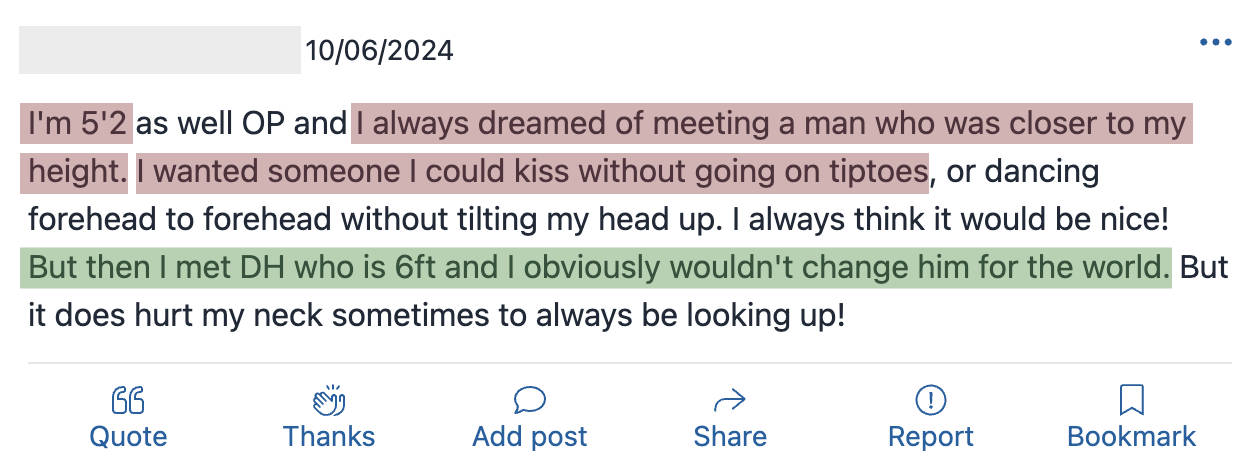This screenshot has width=1260, height=472.
Task: Click the Share arrow icon
Action: [730, 401]
